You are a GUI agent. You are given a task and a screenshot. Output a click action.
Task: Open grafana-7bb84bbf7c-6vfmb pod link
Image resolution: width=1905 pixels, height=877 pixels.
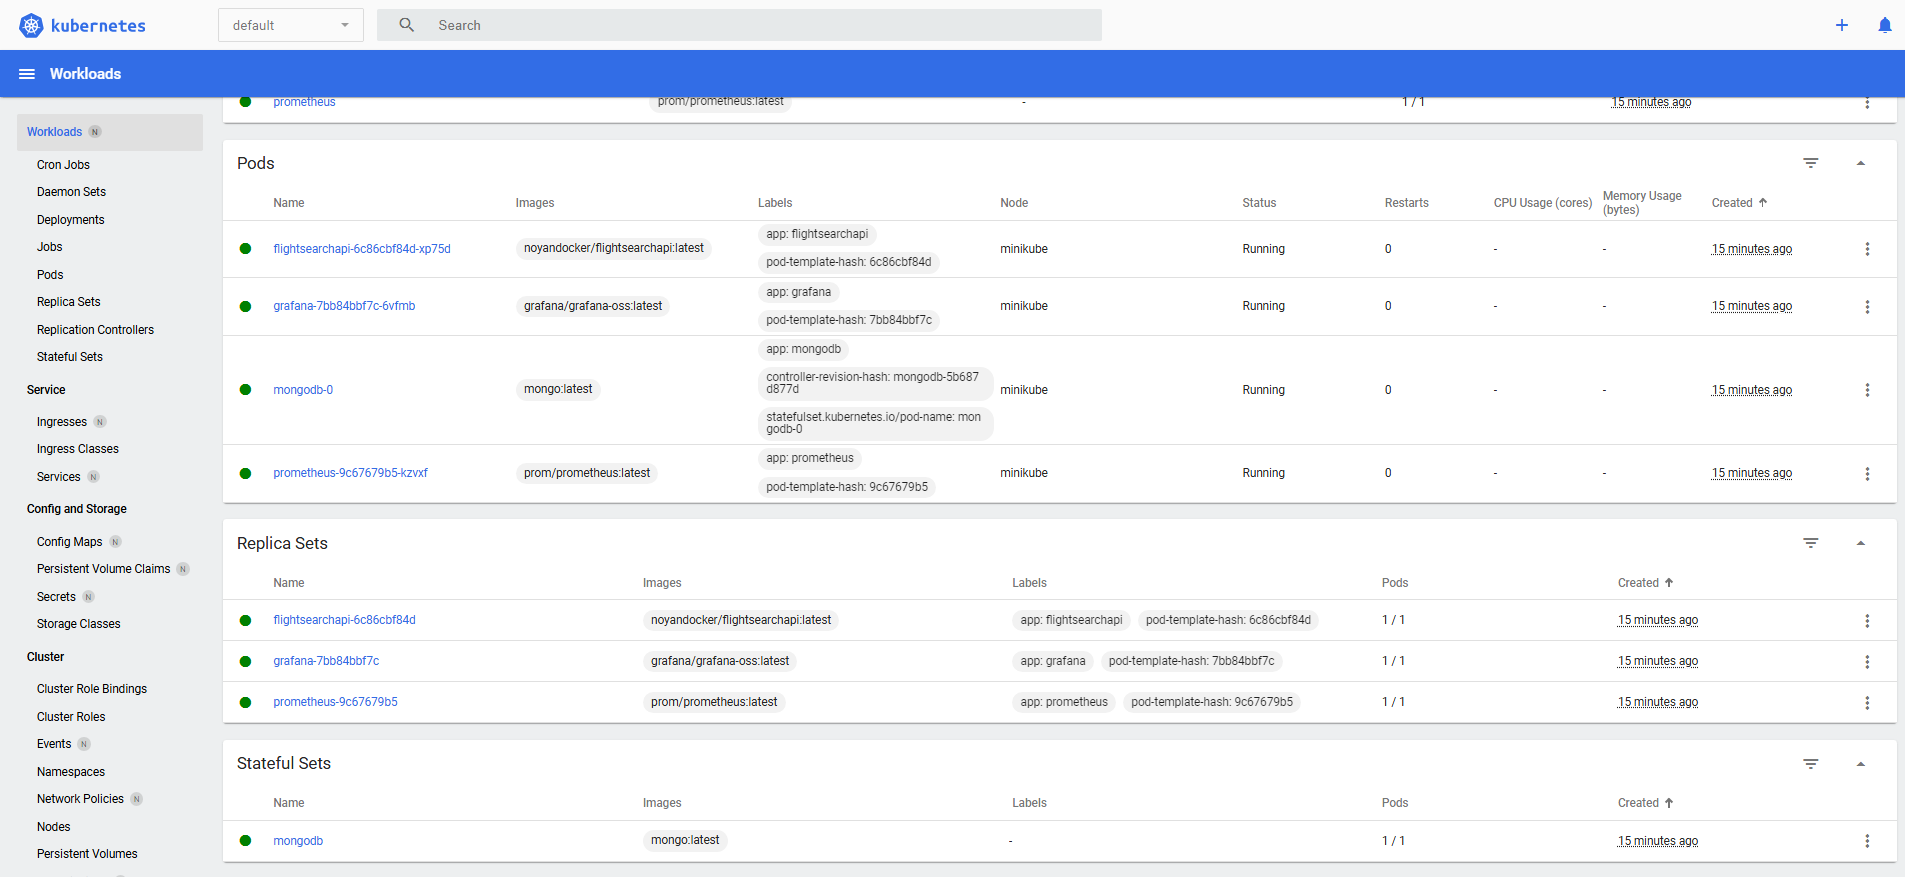344,306
